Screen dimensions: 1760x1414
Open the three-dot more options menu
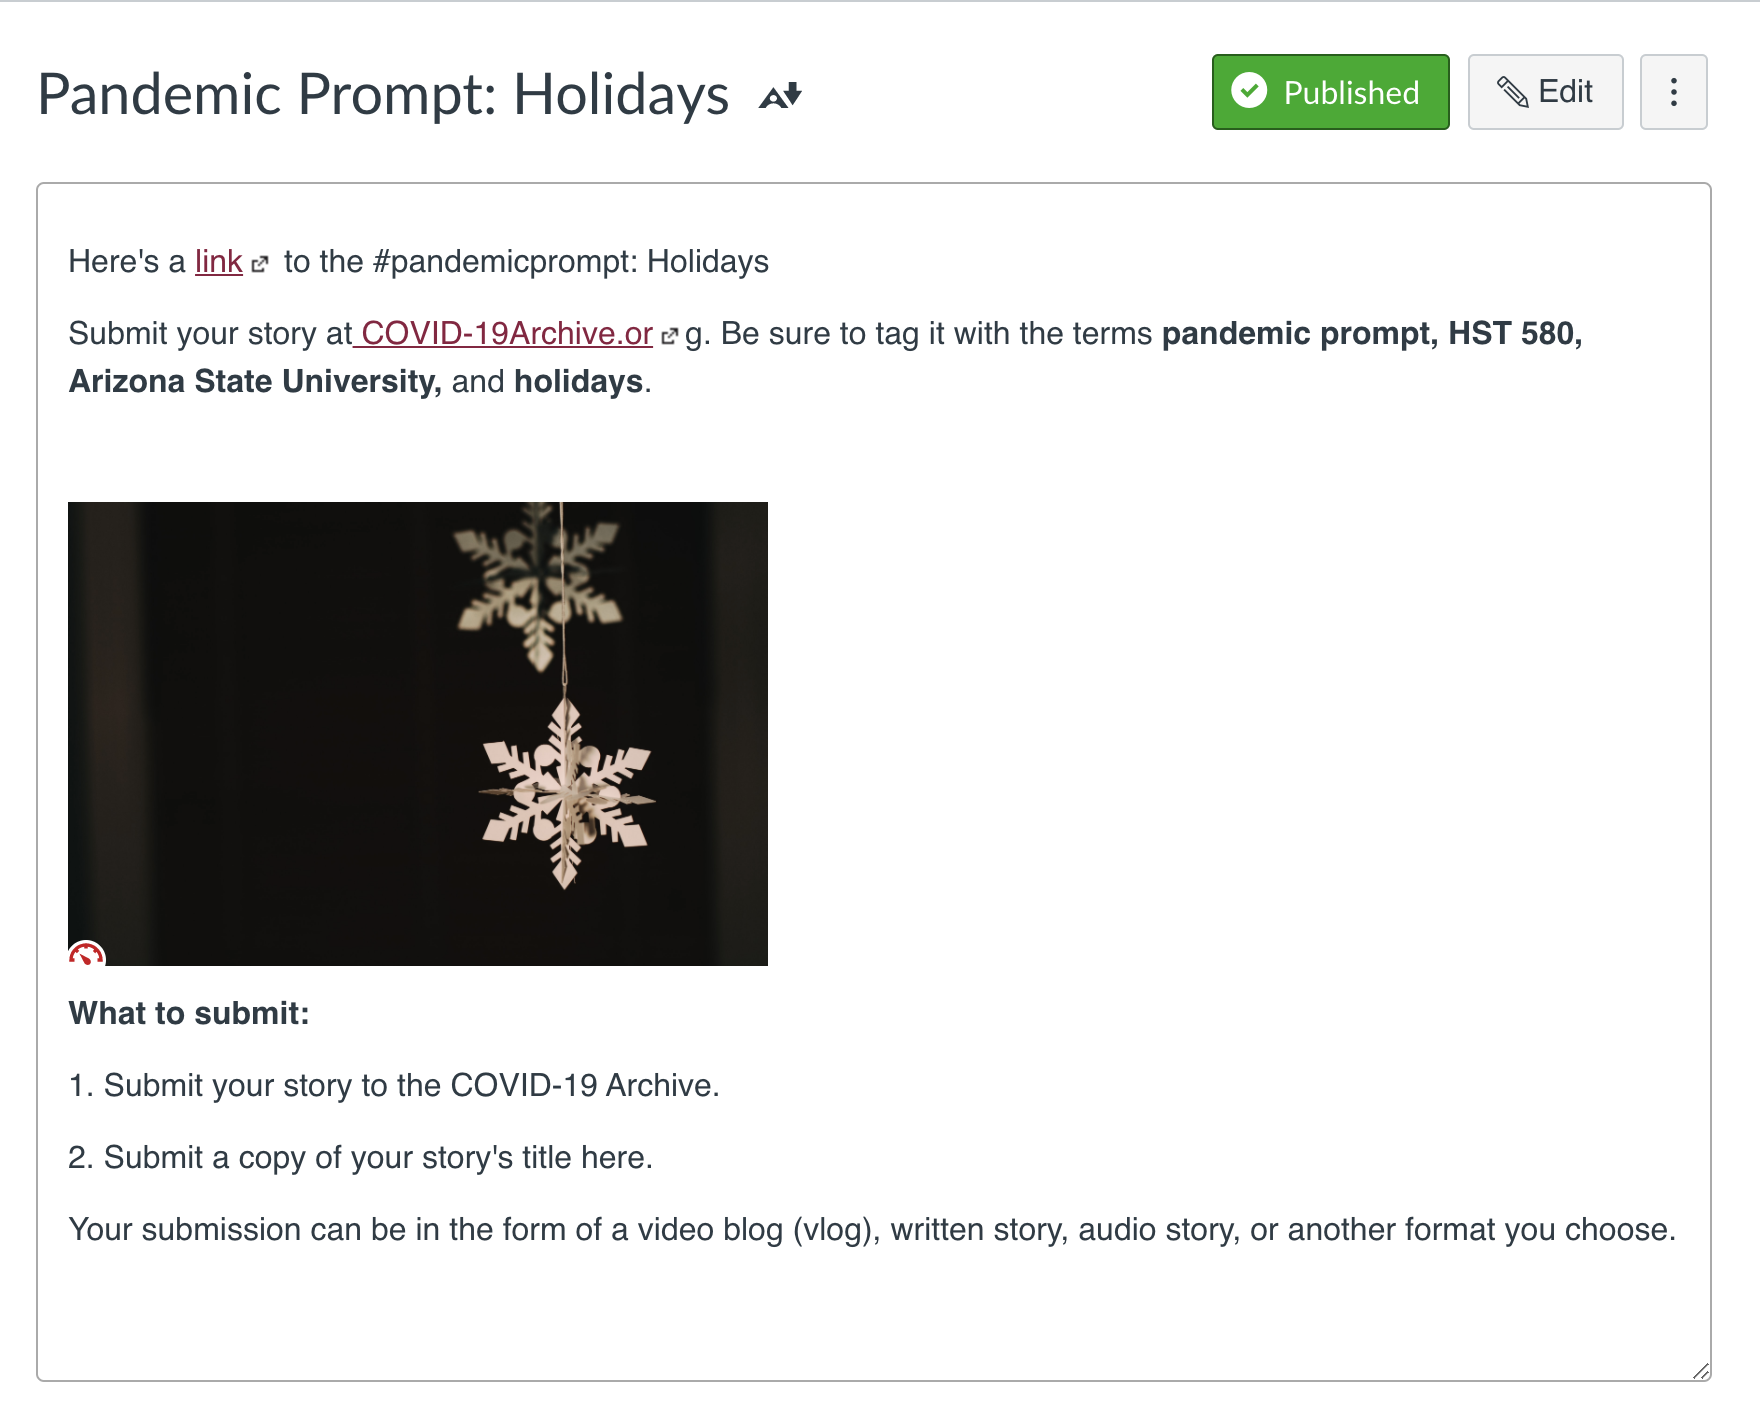1673,92
